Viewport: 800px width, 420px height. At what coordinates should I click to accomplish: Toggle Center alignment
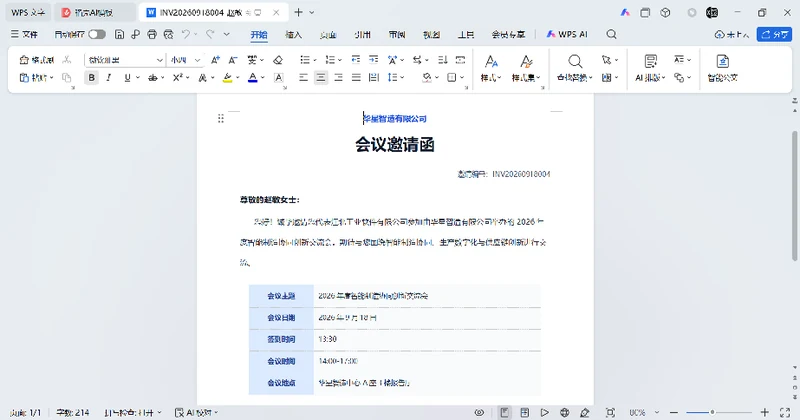tap(321, 78)
